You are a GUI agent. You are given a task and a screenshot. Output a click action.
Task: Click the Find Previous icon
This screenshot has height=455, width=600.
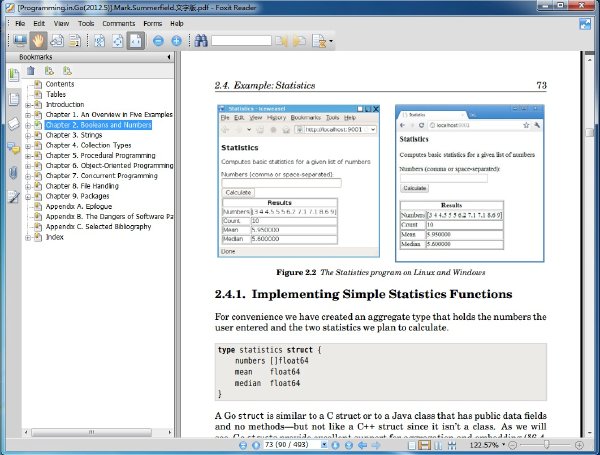pyautogui.click(x=282, y=41)
